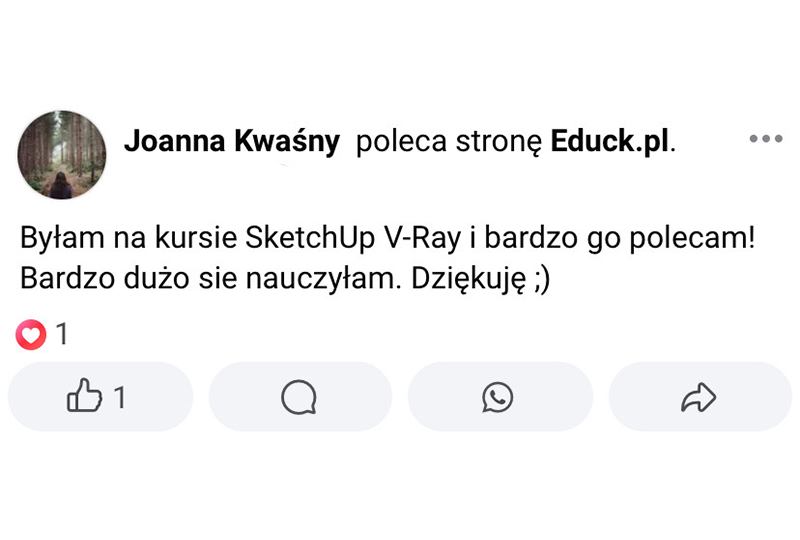The image size is (800, 540).
Task: Open the Educk.pl page link
Action: coord(611,143)
